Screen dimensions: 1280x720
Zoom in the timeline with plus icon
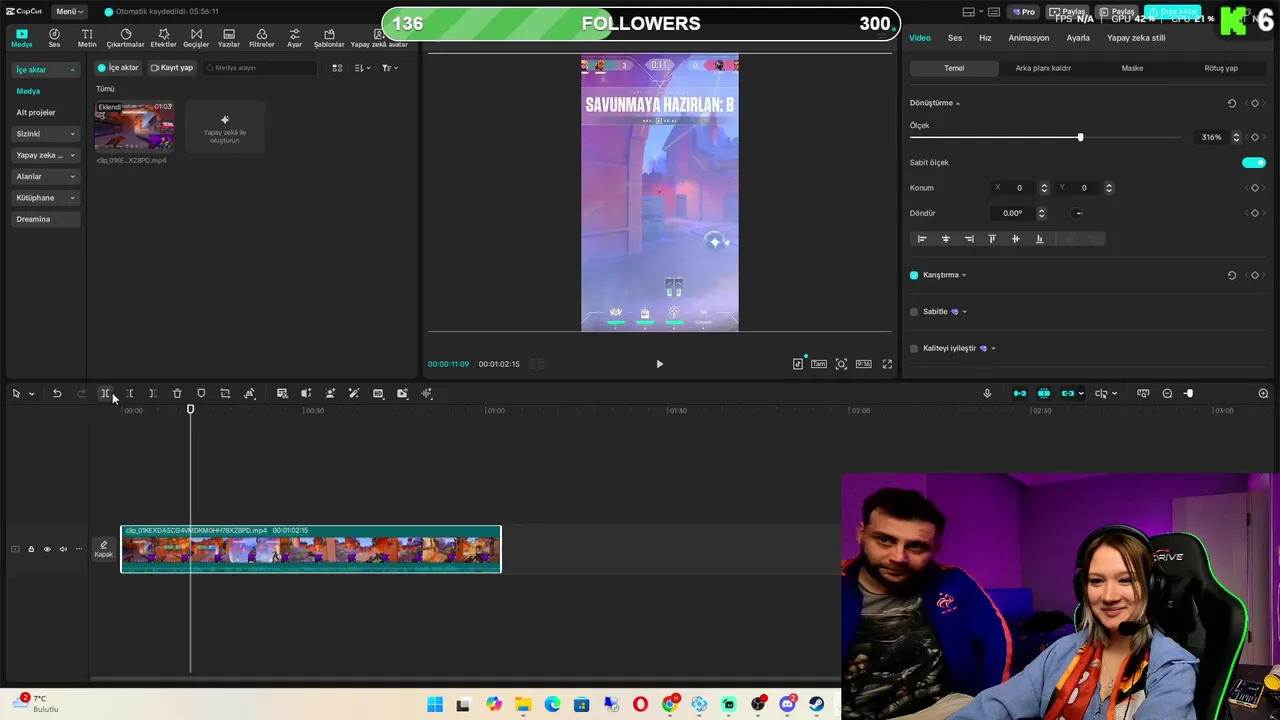[1263, 393]
